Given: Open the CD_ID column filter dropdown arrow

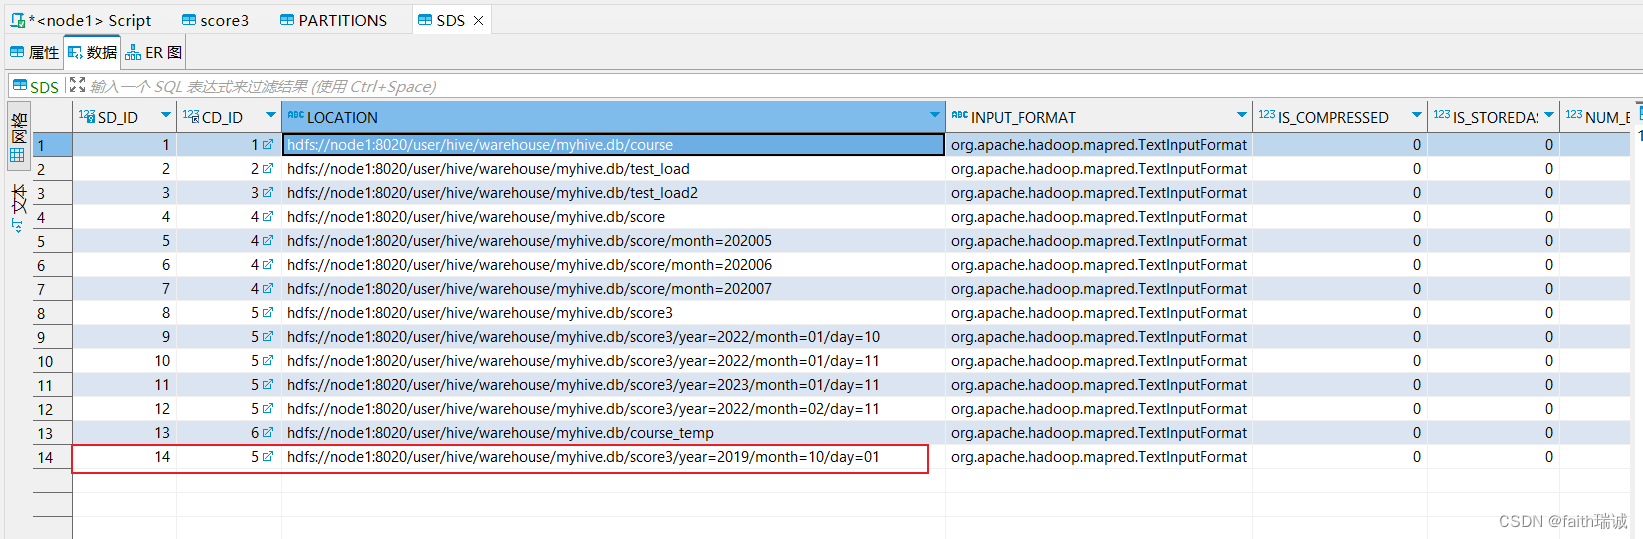Looking at the screenshot, I should point(270,116).
